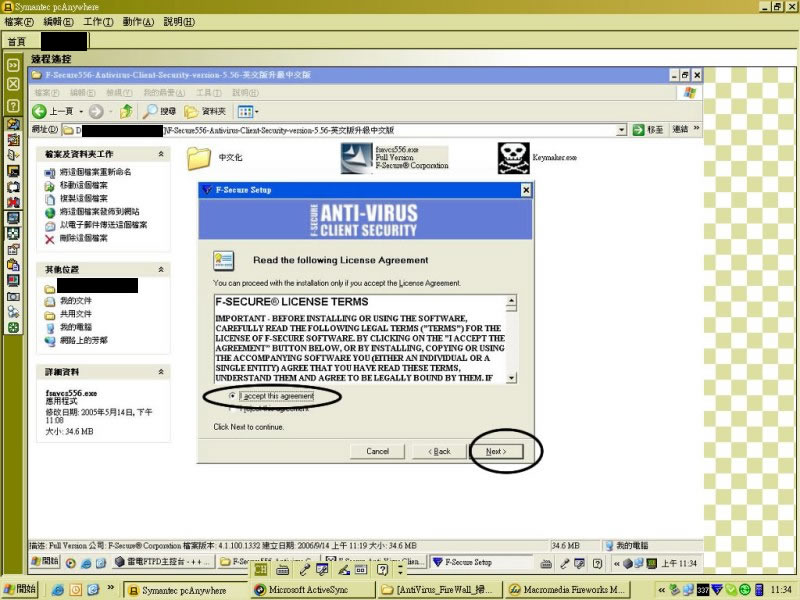
Task: Open 我的文件 in 其他位置 panel
Action: click(x=76, y=301)
